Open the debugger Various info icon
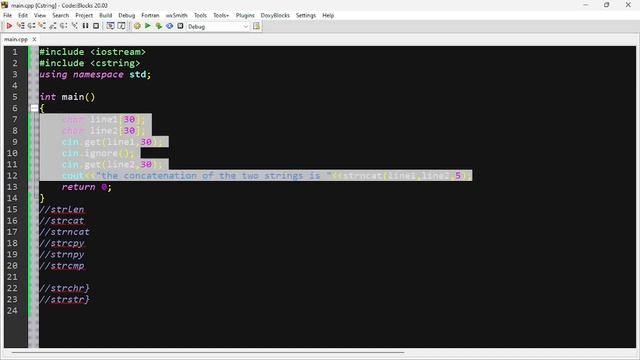Screen dimensions: 640x360 (x=121, y=26)
